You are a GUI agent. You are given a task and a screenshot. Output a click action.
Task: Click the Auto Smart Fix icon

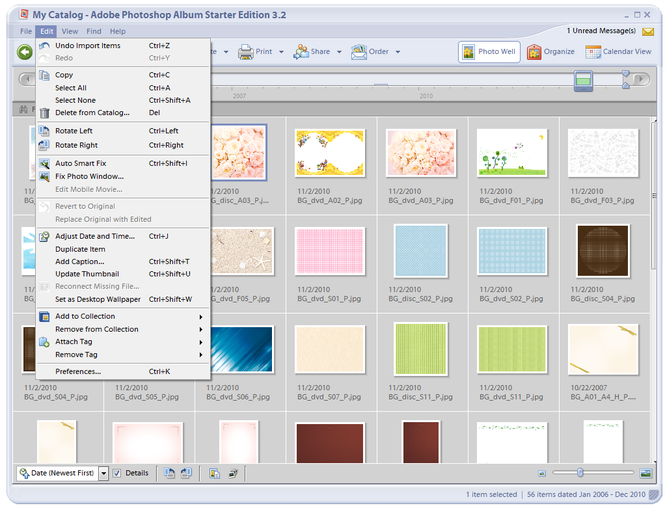[44, 163]
